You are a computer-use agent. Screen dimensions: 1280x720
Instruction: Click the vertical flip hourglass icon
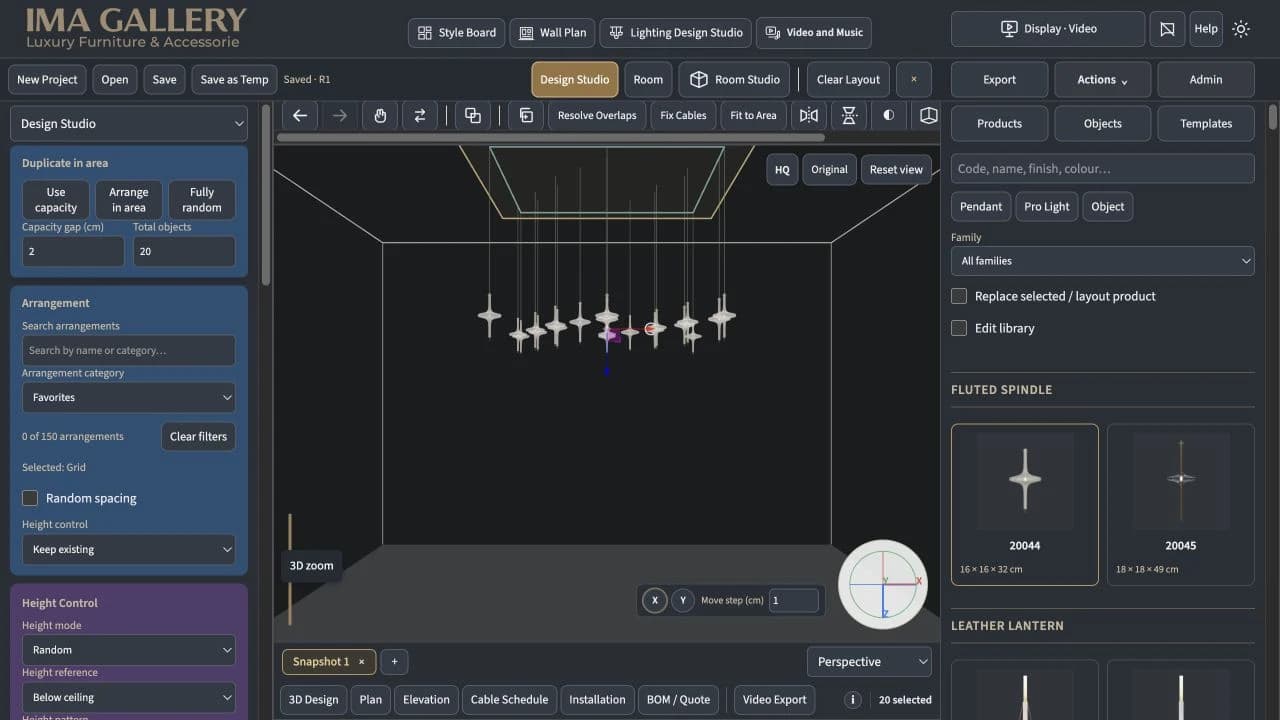[x=849, y=115]
